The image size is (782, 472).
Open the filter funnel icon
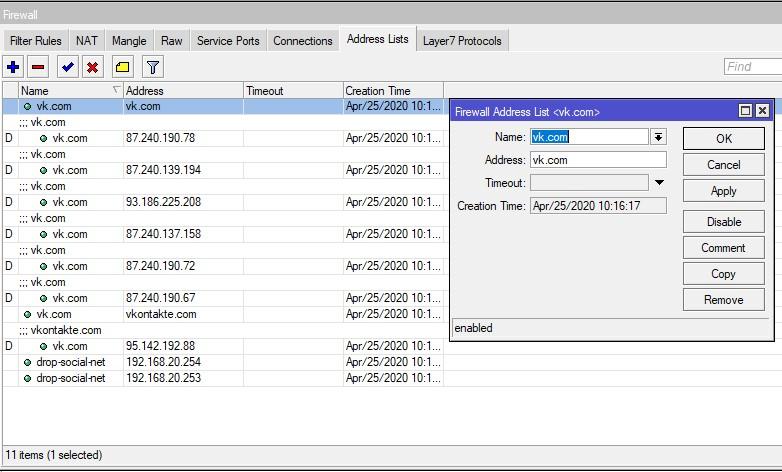(153, 67)
